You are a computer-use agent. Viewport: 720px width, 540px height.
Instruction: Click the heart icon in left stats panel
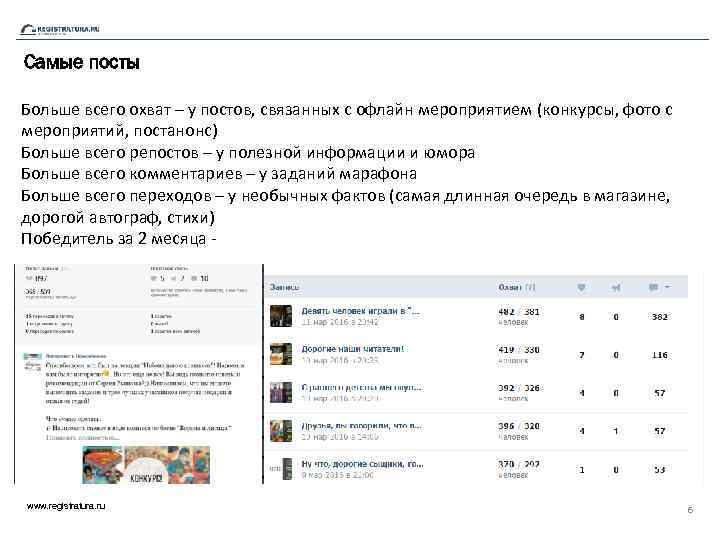154,278
